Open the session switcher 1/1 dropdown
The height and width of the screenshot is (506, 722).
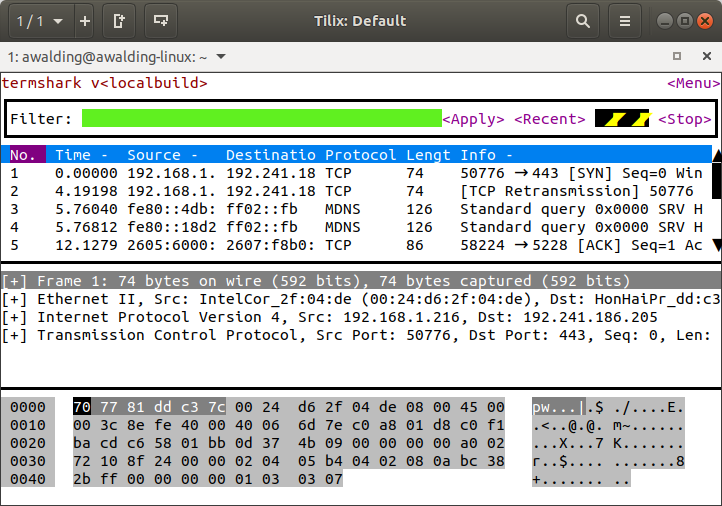tap(41, 20)
